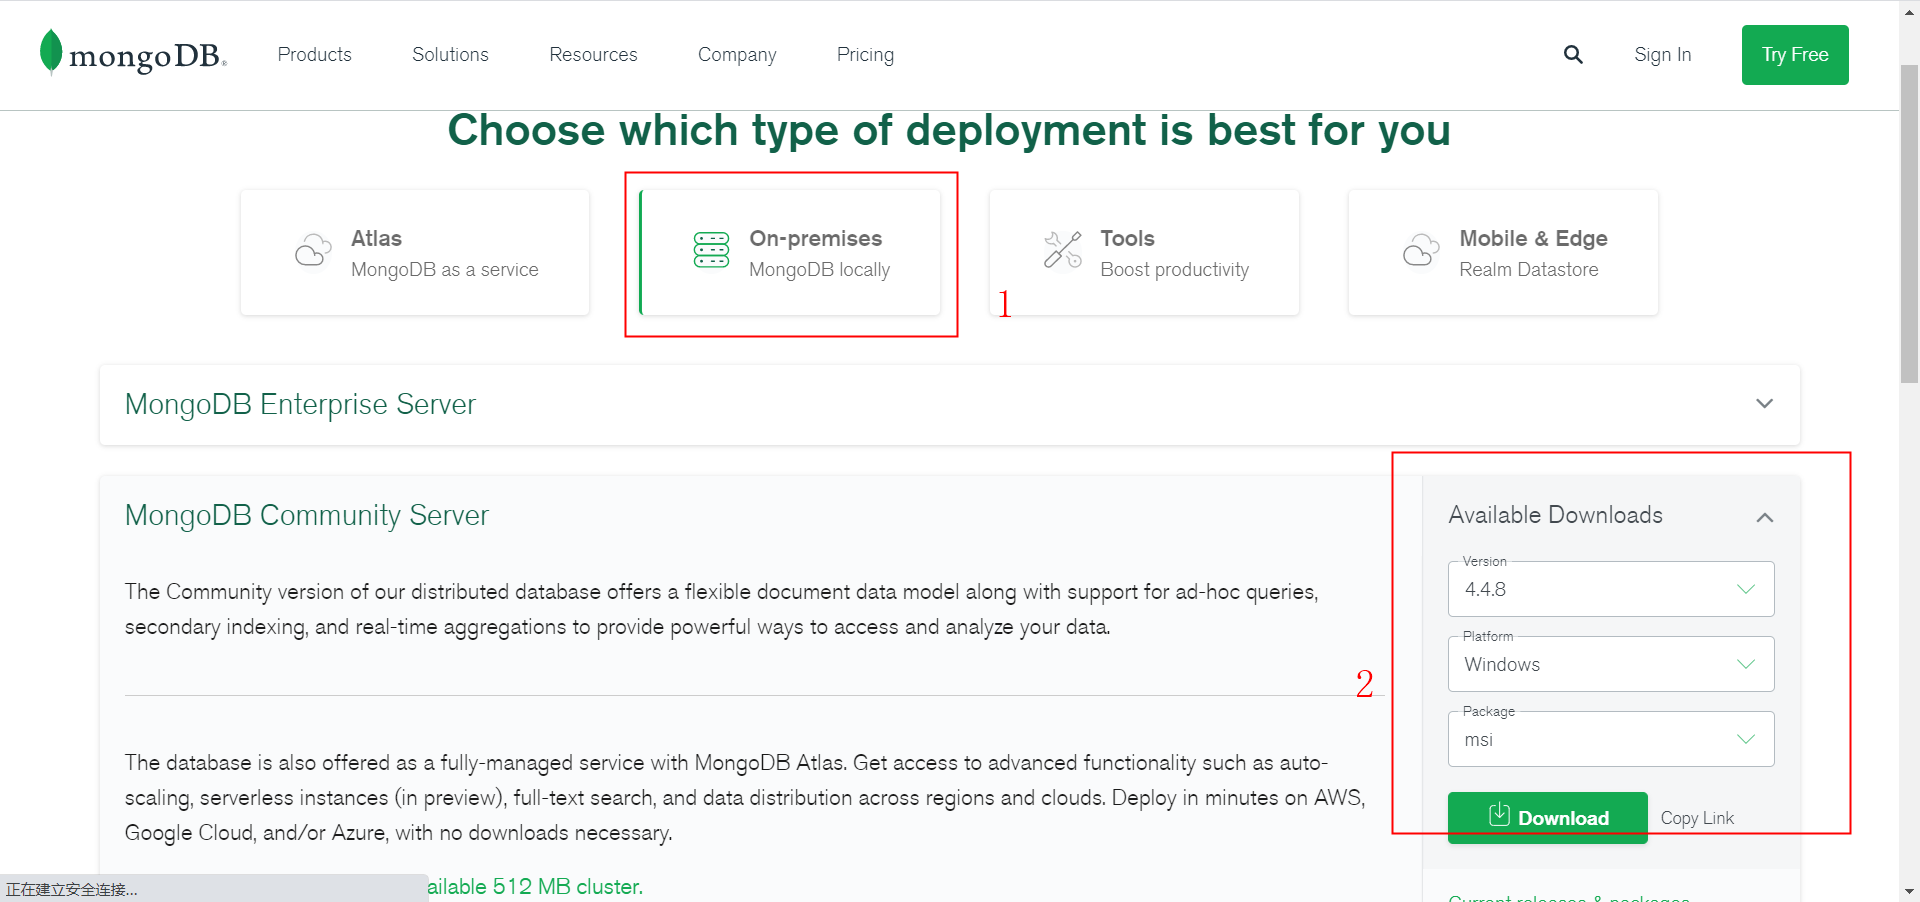1920x902 pixels.
Task: Open the Version 4.4.8 dropdown
Action: tap(1610, 589)
